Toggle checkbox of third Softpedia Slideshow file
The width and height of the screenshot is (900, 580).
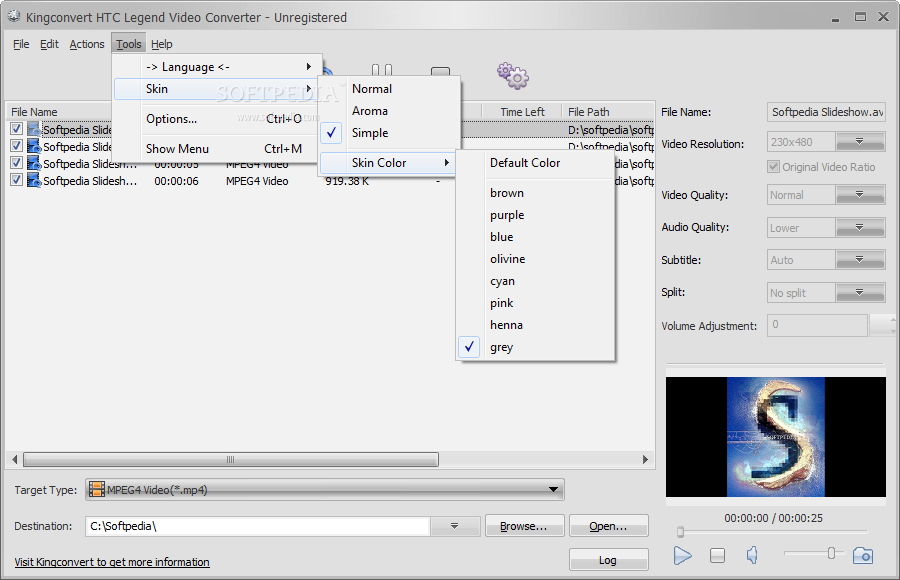tap(17, 163)
